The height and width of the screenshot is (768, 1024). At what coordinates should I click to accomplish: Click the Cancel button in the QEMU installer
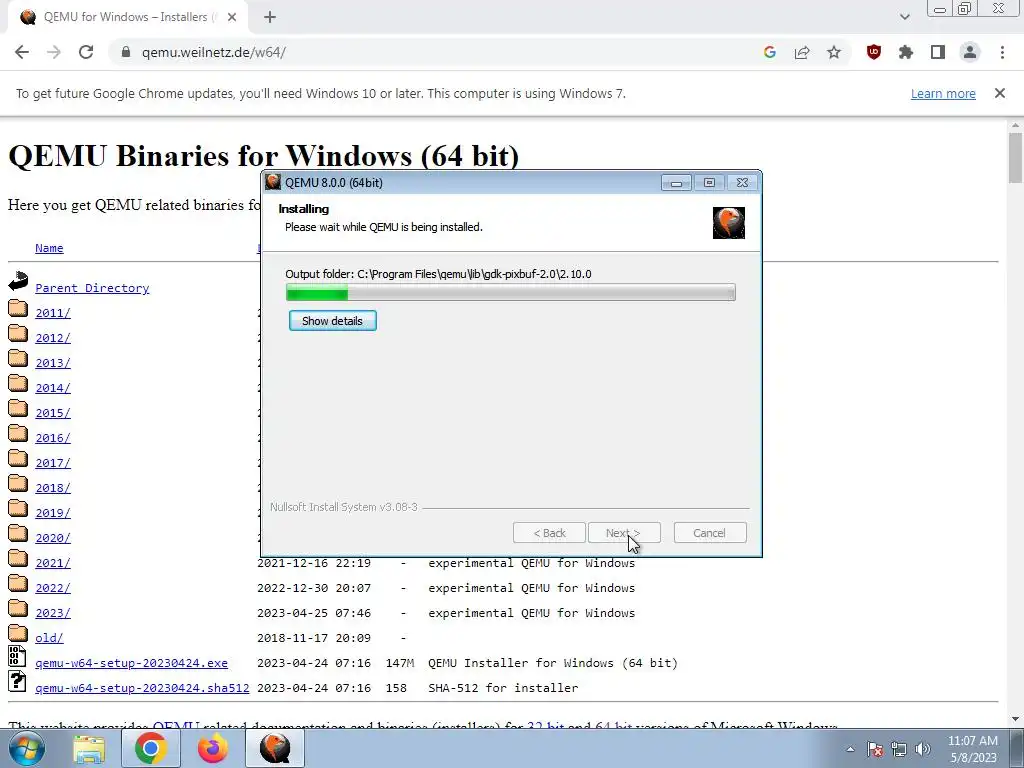710,533
